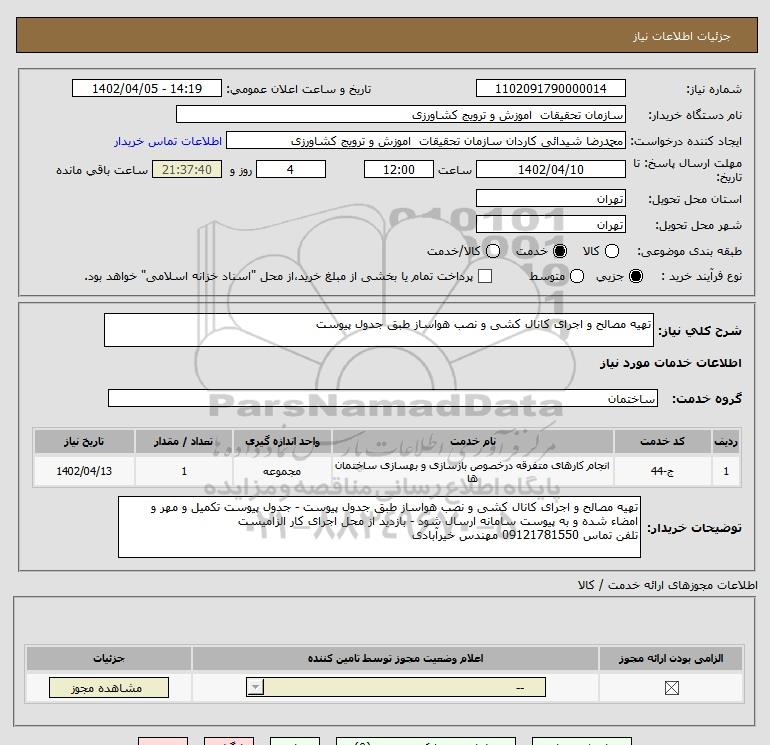Click the remaining days field showing 4
The width and height of the screenshot is (770, 745).
(x=291, y=169)
